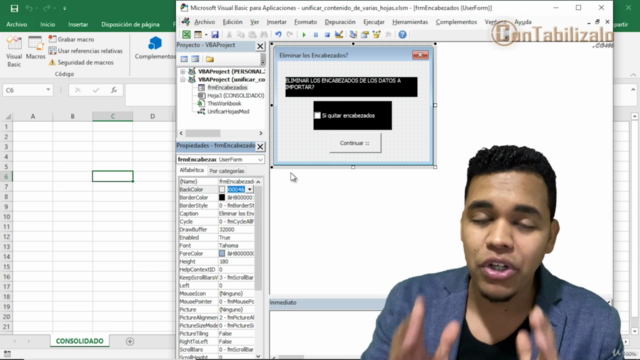Click the Undo arrow in VBA toolbar
The width and height of the screenshot is (640, 360).
click(278, 35)
